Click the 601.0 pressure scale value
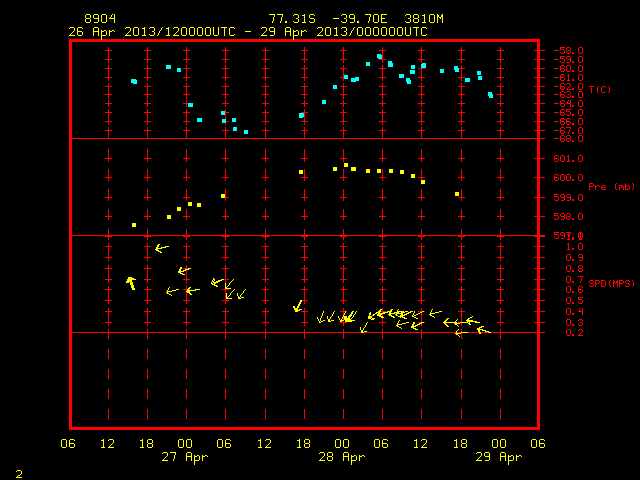This screenshot has width=640, height=480. 568,158
